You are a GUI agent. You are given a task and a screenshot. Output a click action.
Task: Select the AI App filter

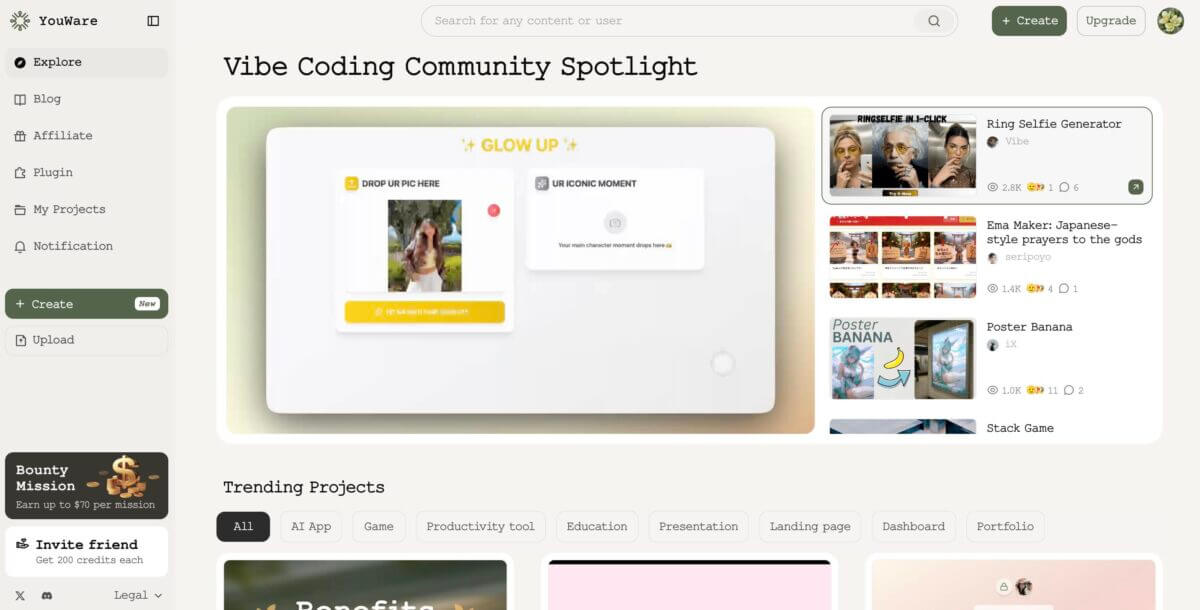pyautogui.click(x=311, y=526)
